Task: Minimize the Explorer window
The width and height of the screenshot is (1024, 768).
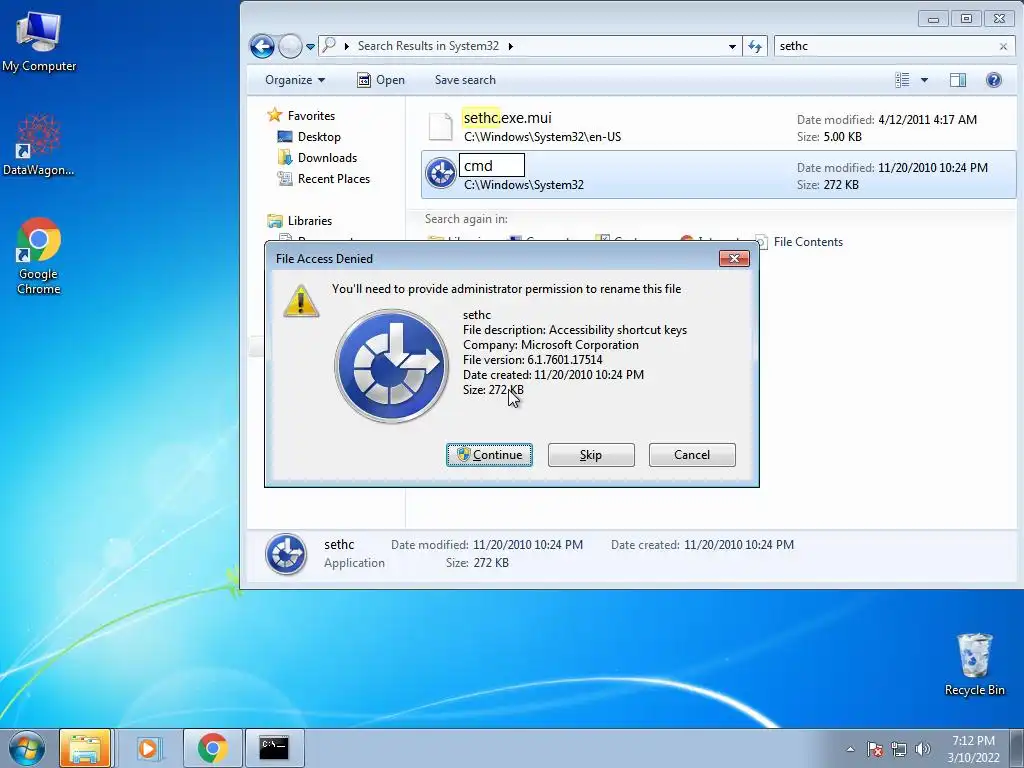Action: (x=933, y=19)
